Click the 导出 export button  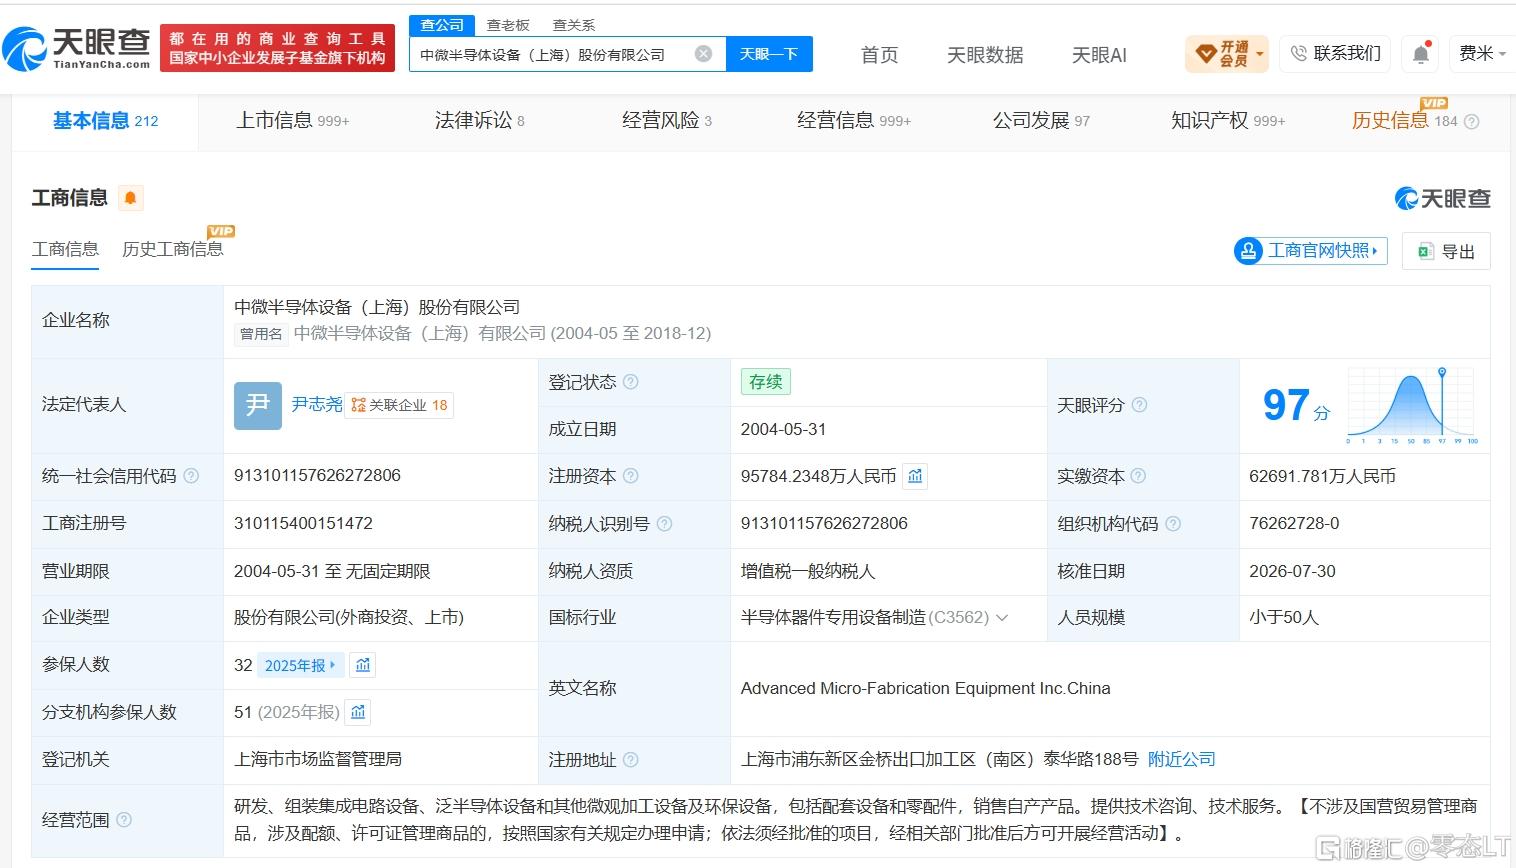pyautogui.click(x=1446, y=251)
